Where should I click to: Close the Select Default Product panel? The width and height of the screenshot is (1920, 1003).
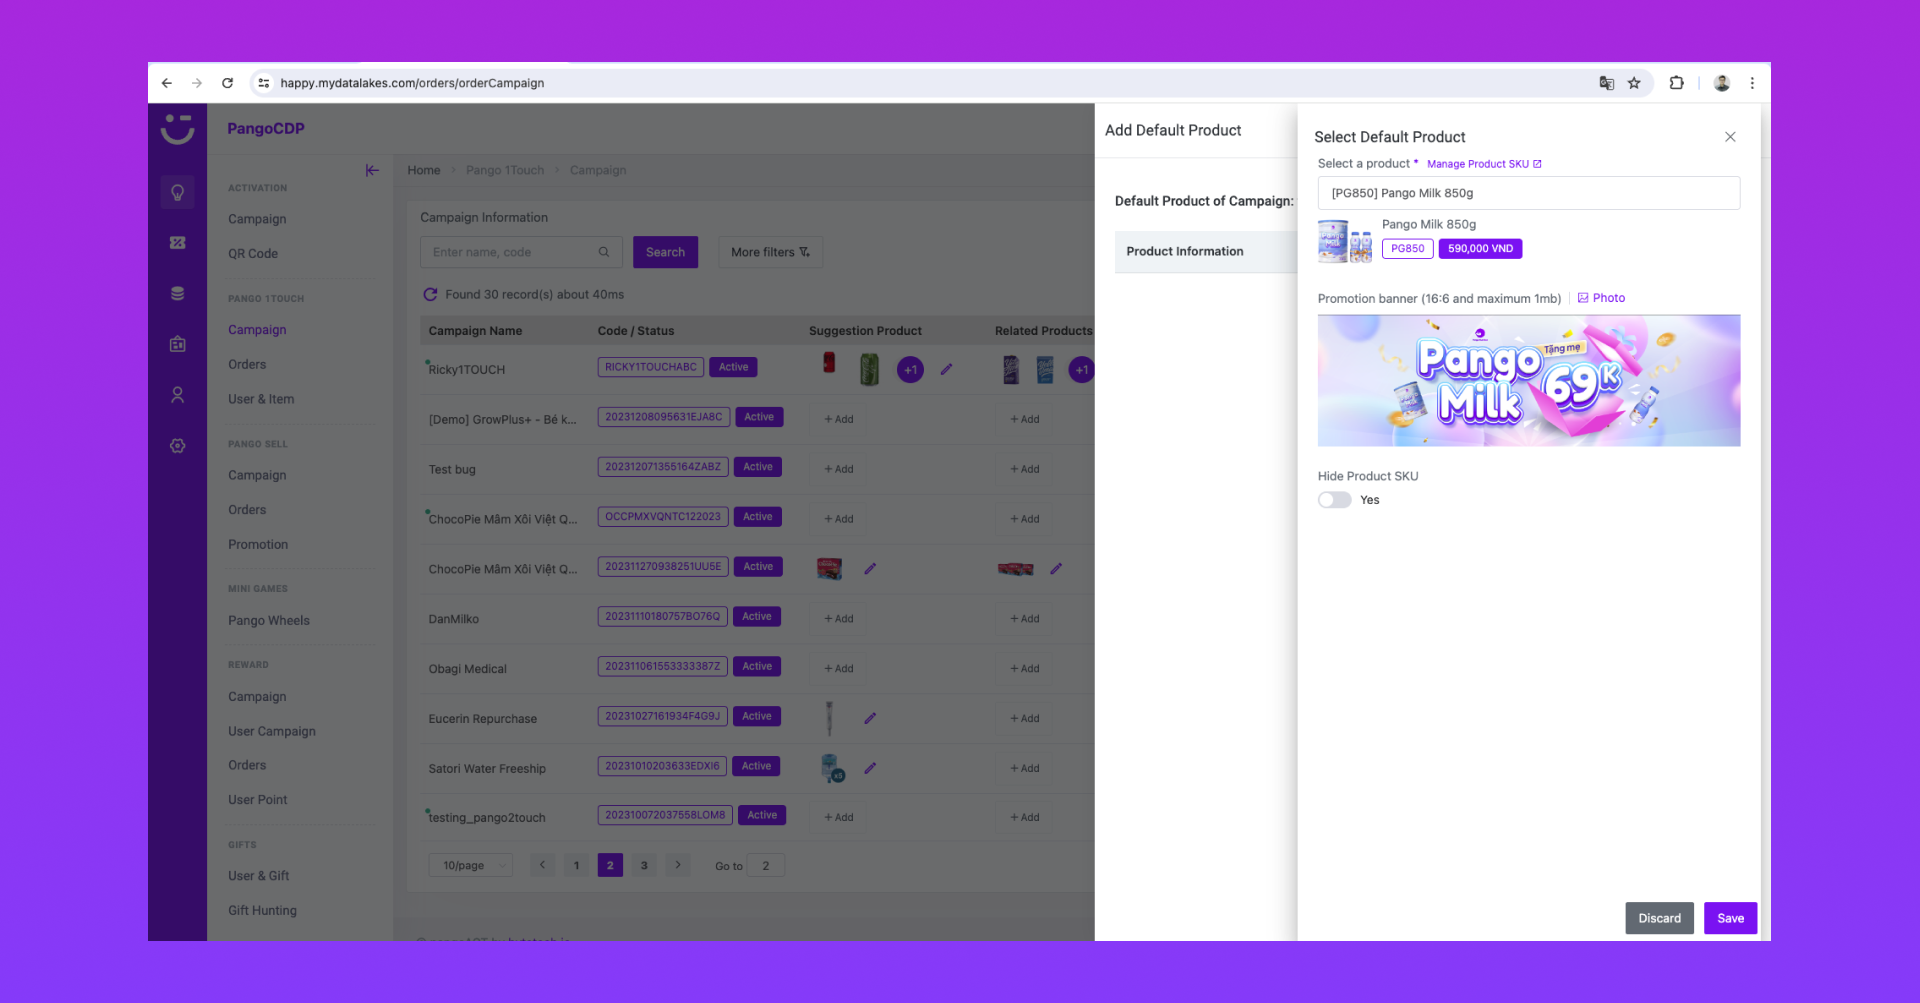tap(1730, 137)
